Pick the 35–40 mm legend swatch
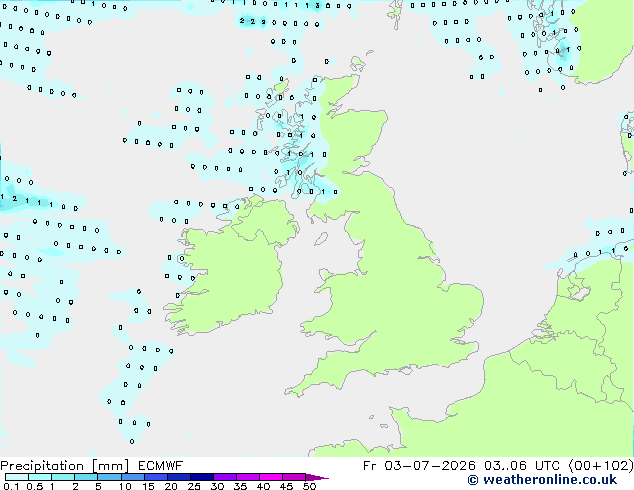The width and height of the screenshot is (634, 490). pyautogui.click(x=248, y=477)
